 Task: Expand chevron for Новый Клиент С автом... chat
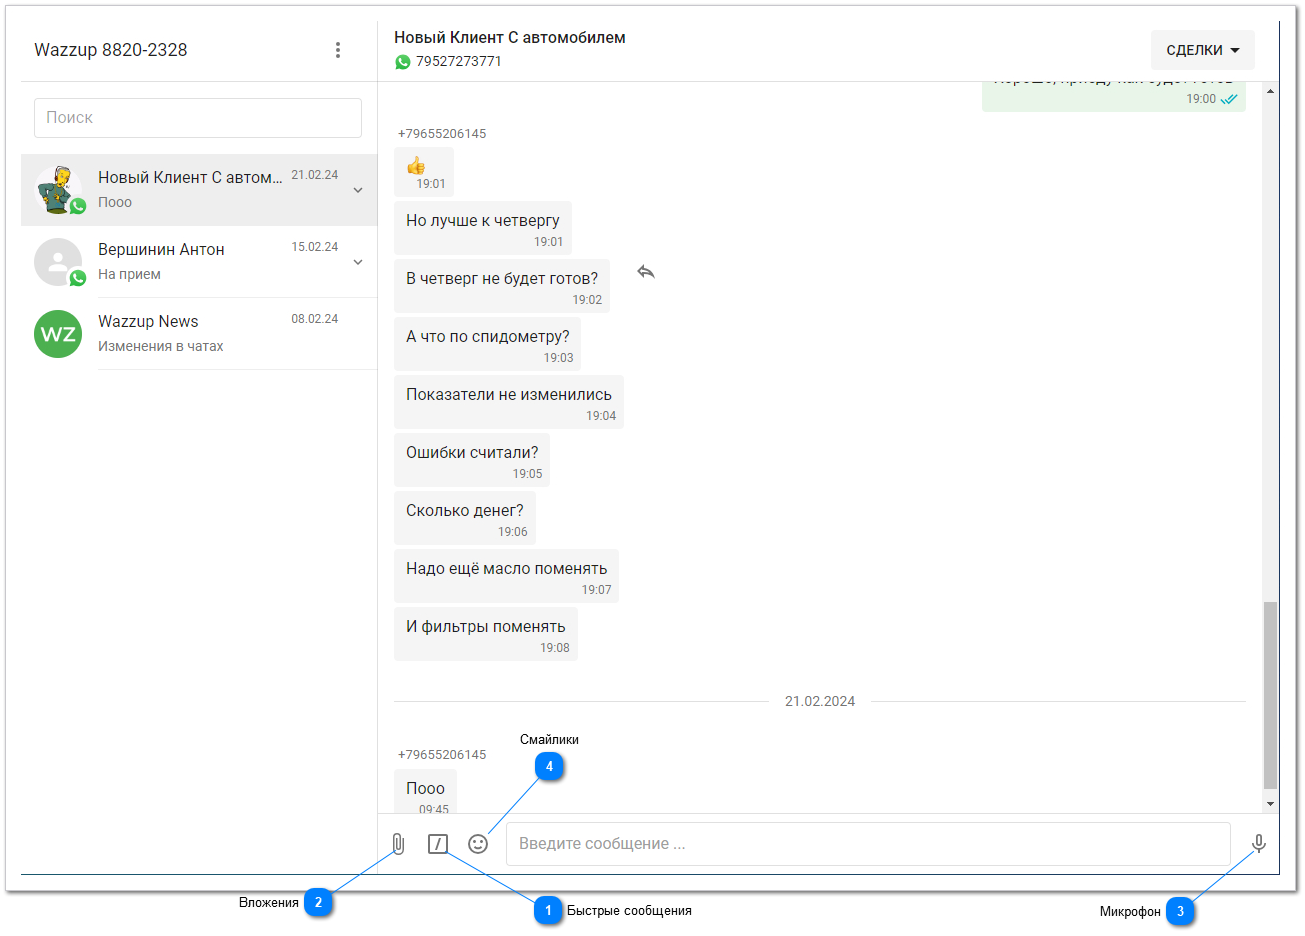click(x=358, y=190)
